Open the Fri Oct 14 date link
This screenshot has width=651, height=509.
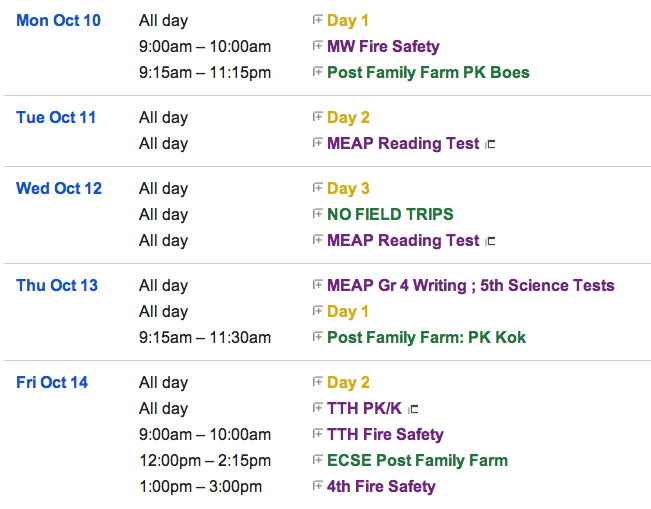tap(52, 382)
